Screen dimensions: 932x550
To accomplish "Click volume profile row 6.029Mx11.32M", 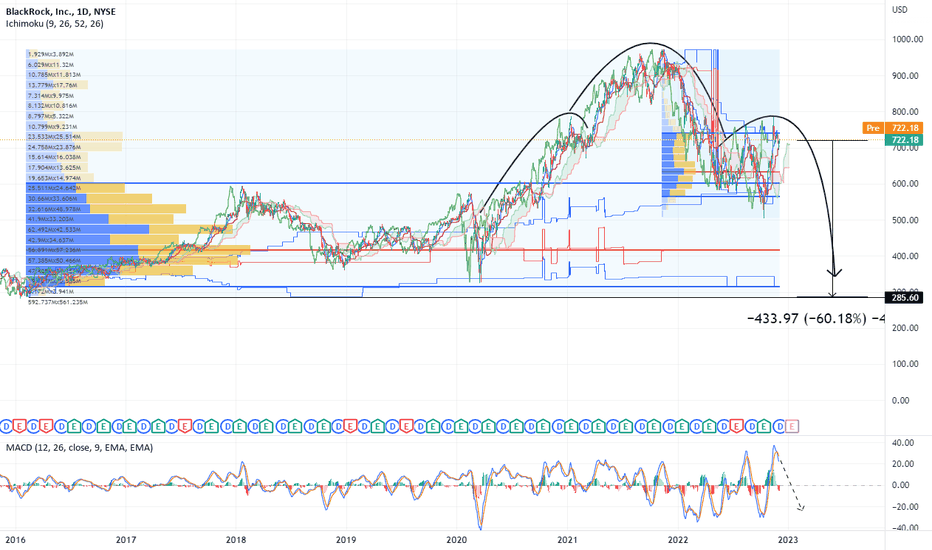I will point(51,64).
